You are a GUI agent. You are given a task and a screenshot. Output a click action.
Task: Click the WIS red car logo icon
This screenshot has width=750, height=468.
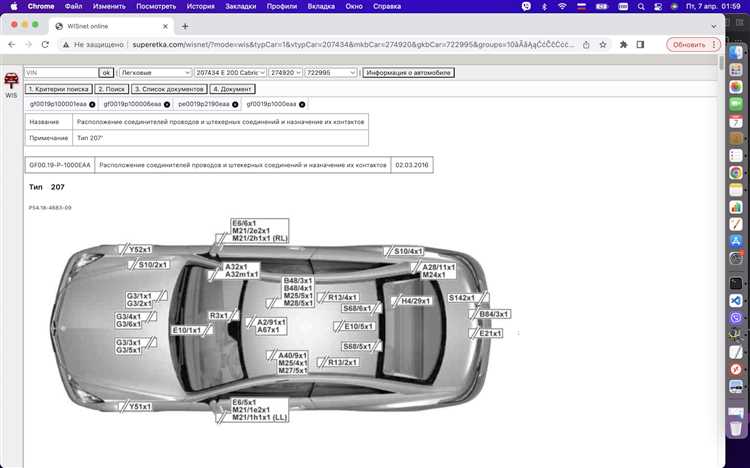11,80
